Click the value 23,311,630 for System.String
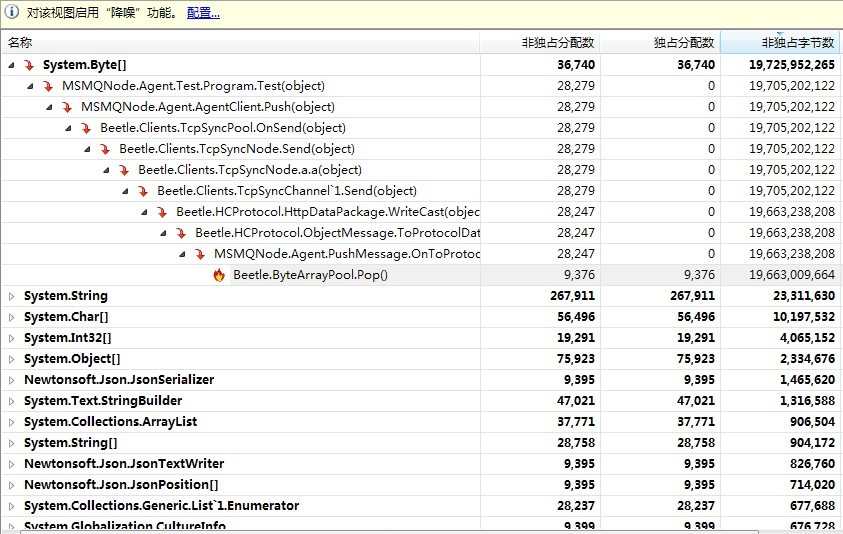 point(804,296)
